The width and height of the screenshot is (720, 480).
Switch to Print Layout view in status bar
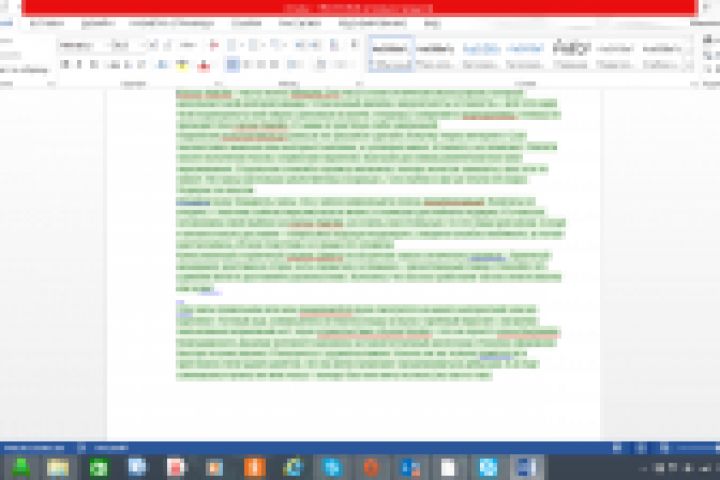click(641, 448)
